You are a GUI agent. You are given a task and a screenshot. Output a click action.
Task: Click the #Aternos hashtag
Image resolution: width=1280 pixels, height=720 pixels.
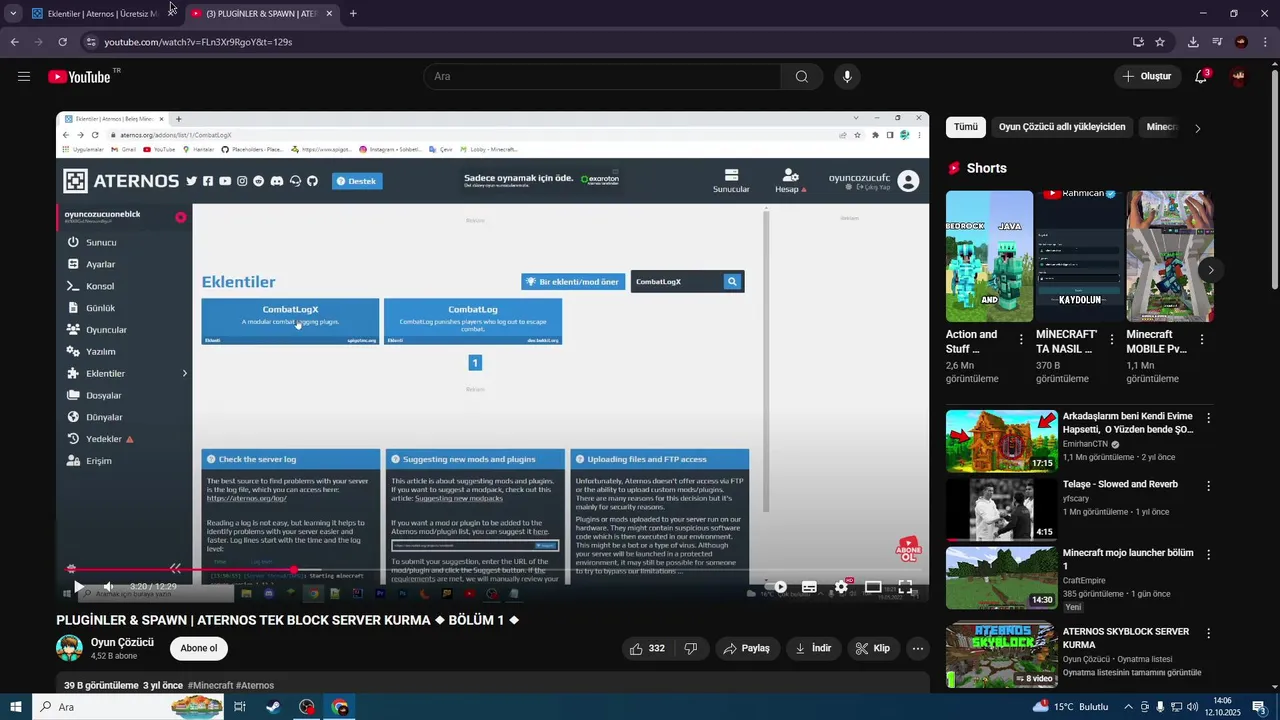255,685
